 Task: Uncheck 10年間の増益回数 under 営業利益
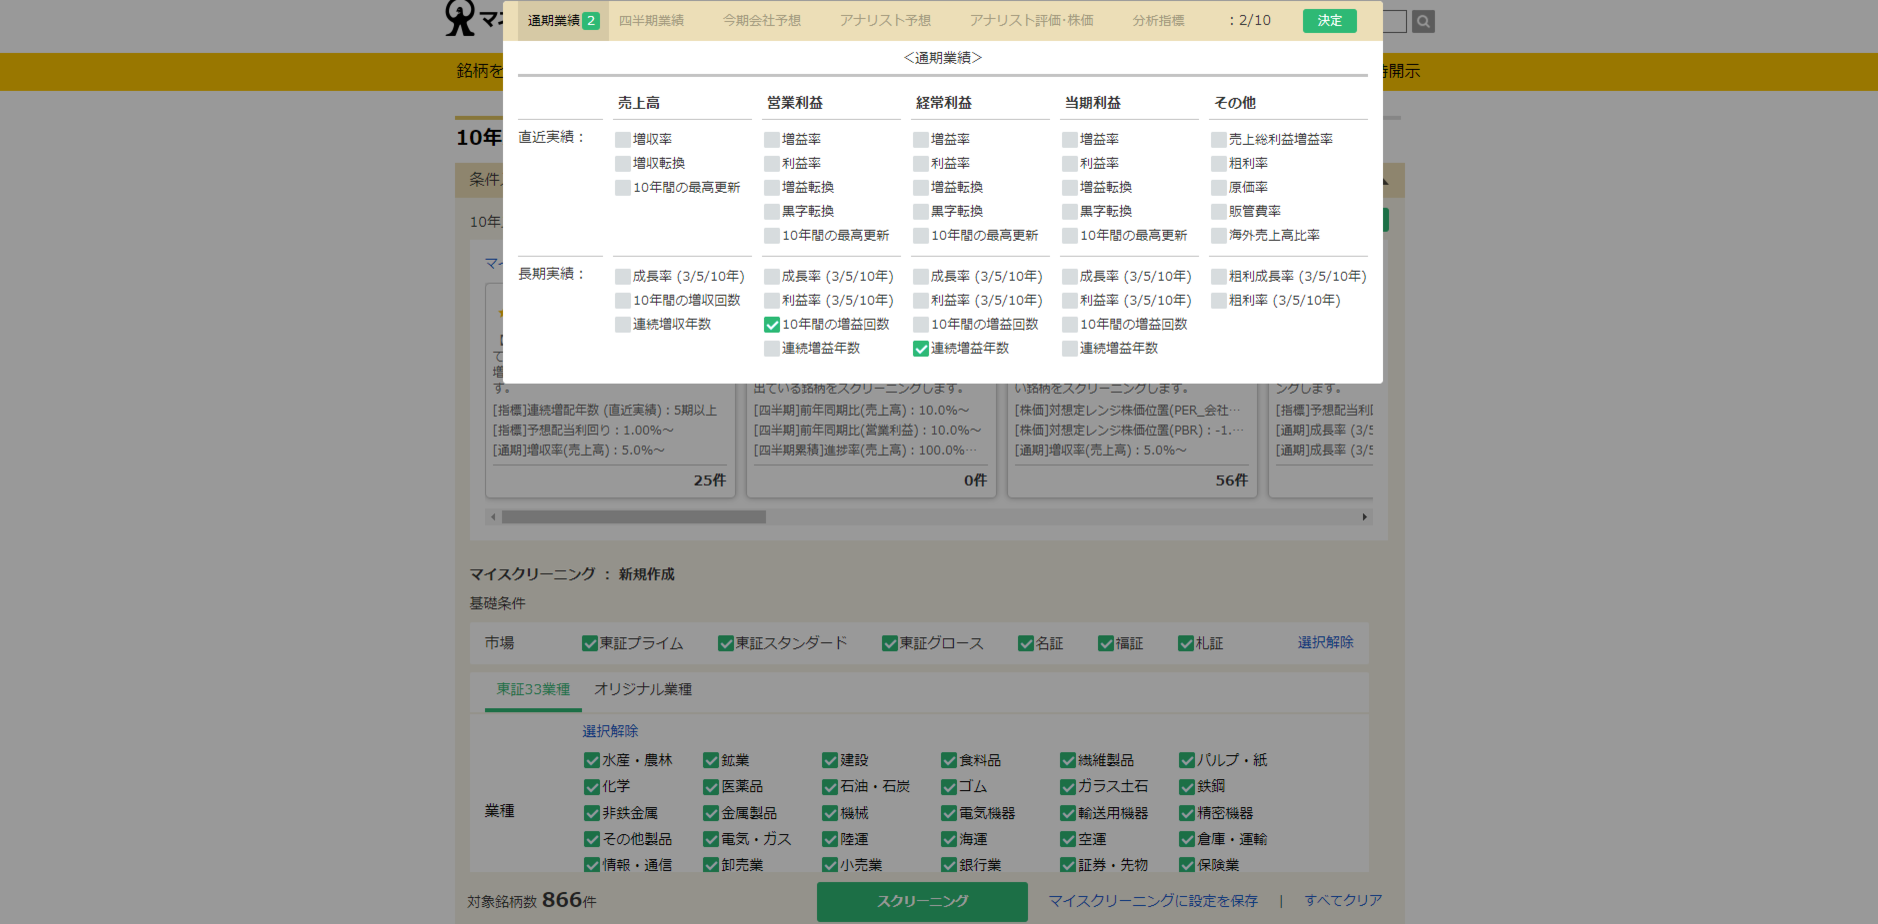coord(772,325)
